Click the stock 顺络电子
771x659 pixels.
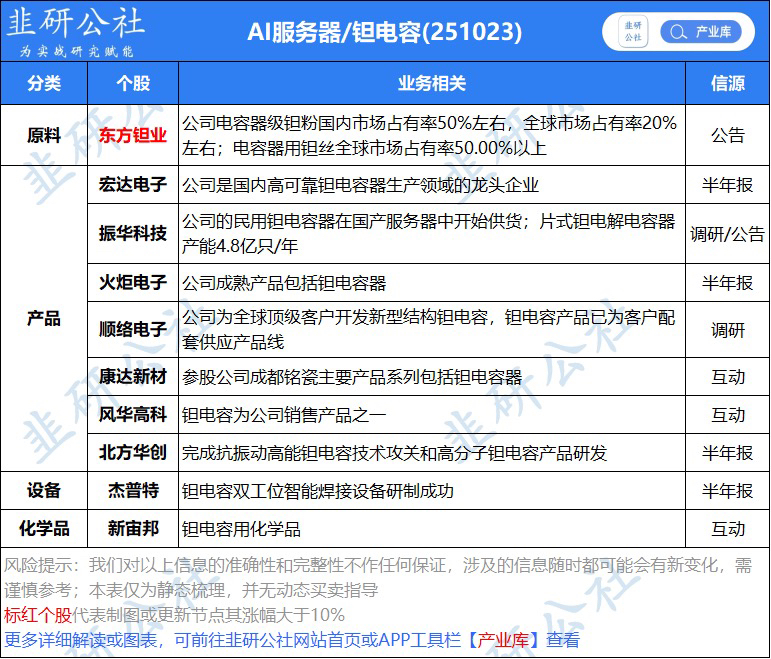pos(133,330)
